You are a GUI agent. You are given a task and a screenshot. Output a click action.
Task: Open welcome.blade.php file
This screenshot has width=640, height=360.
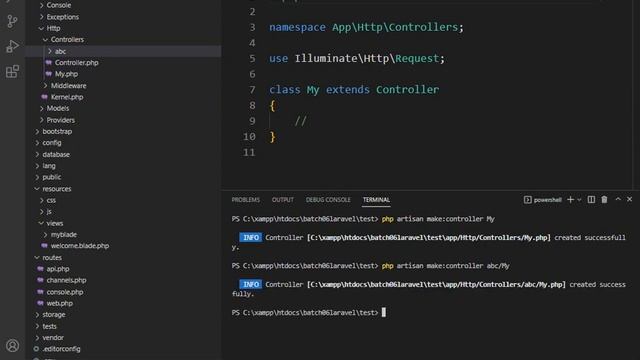point(80,246)
